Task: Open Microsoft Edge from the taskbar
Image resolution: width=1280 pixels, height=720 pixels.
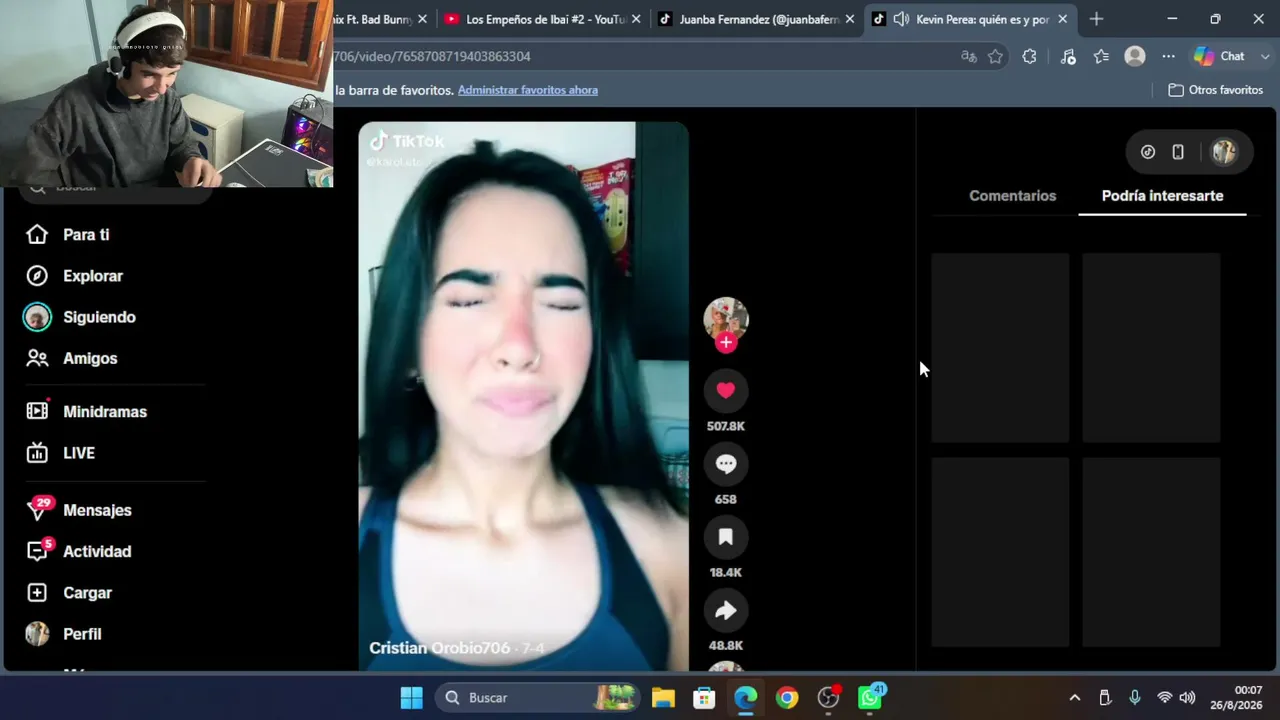Action: coord(746,698)
